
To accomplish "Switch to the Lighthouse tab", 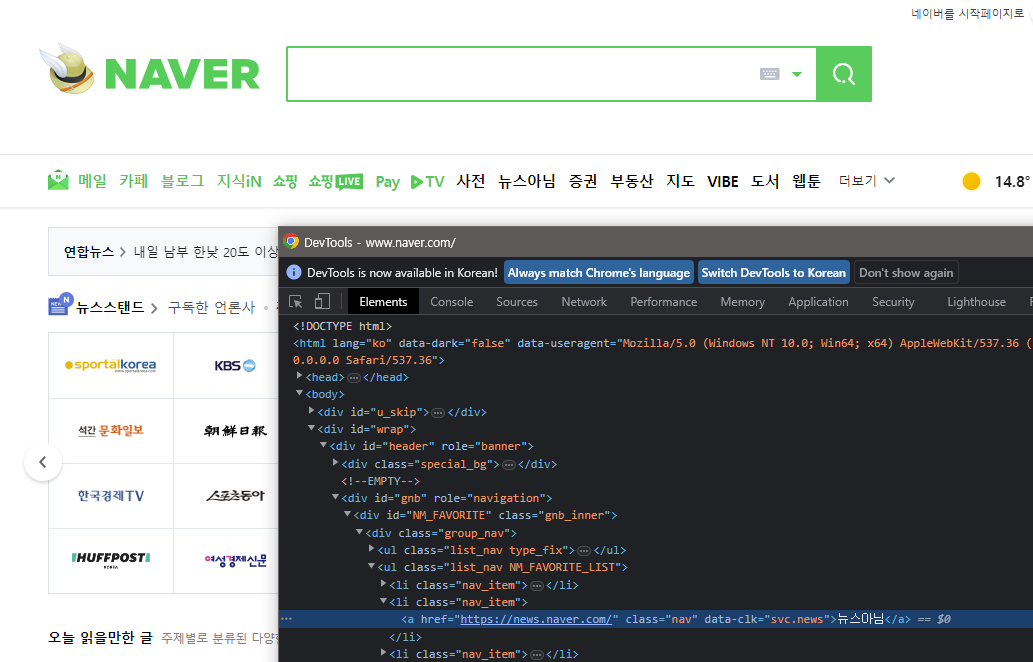I will coord(976,302).
